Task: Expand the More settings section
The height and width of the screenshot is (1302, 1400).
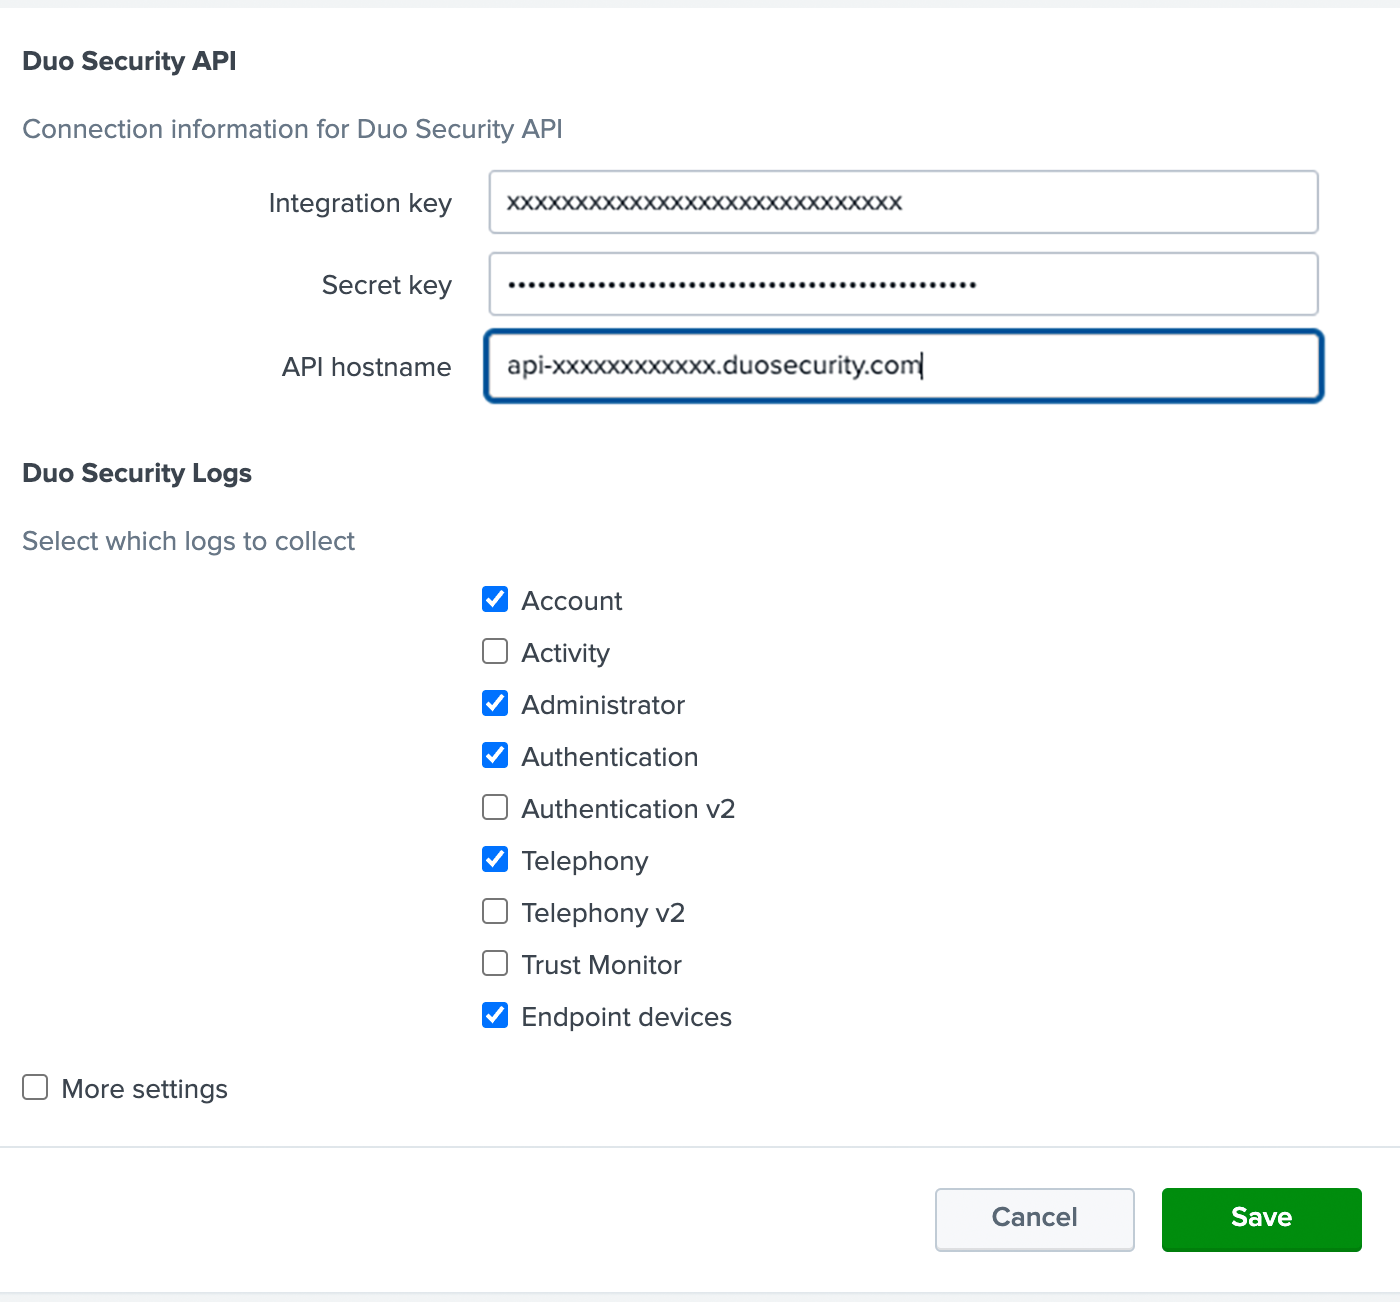Action: pyautogui.click(x=35, y=1087)
